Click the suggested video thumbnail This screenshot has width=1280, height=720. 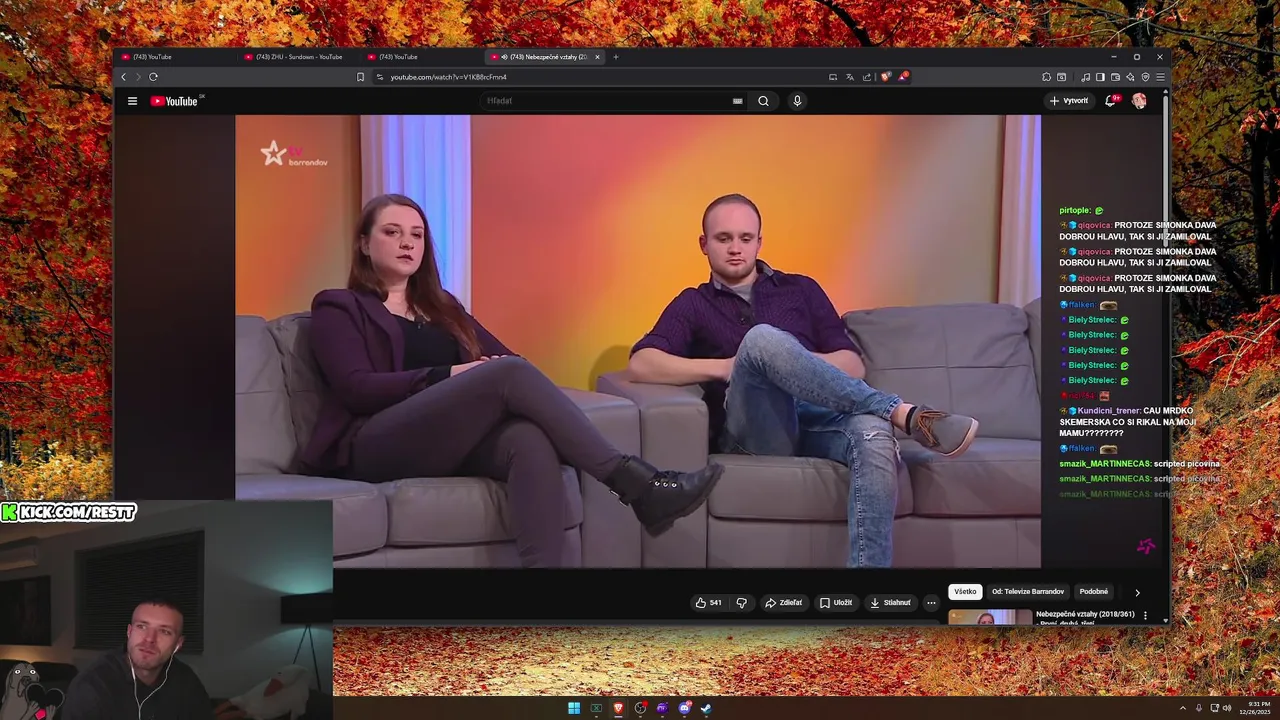coord(990,617)
